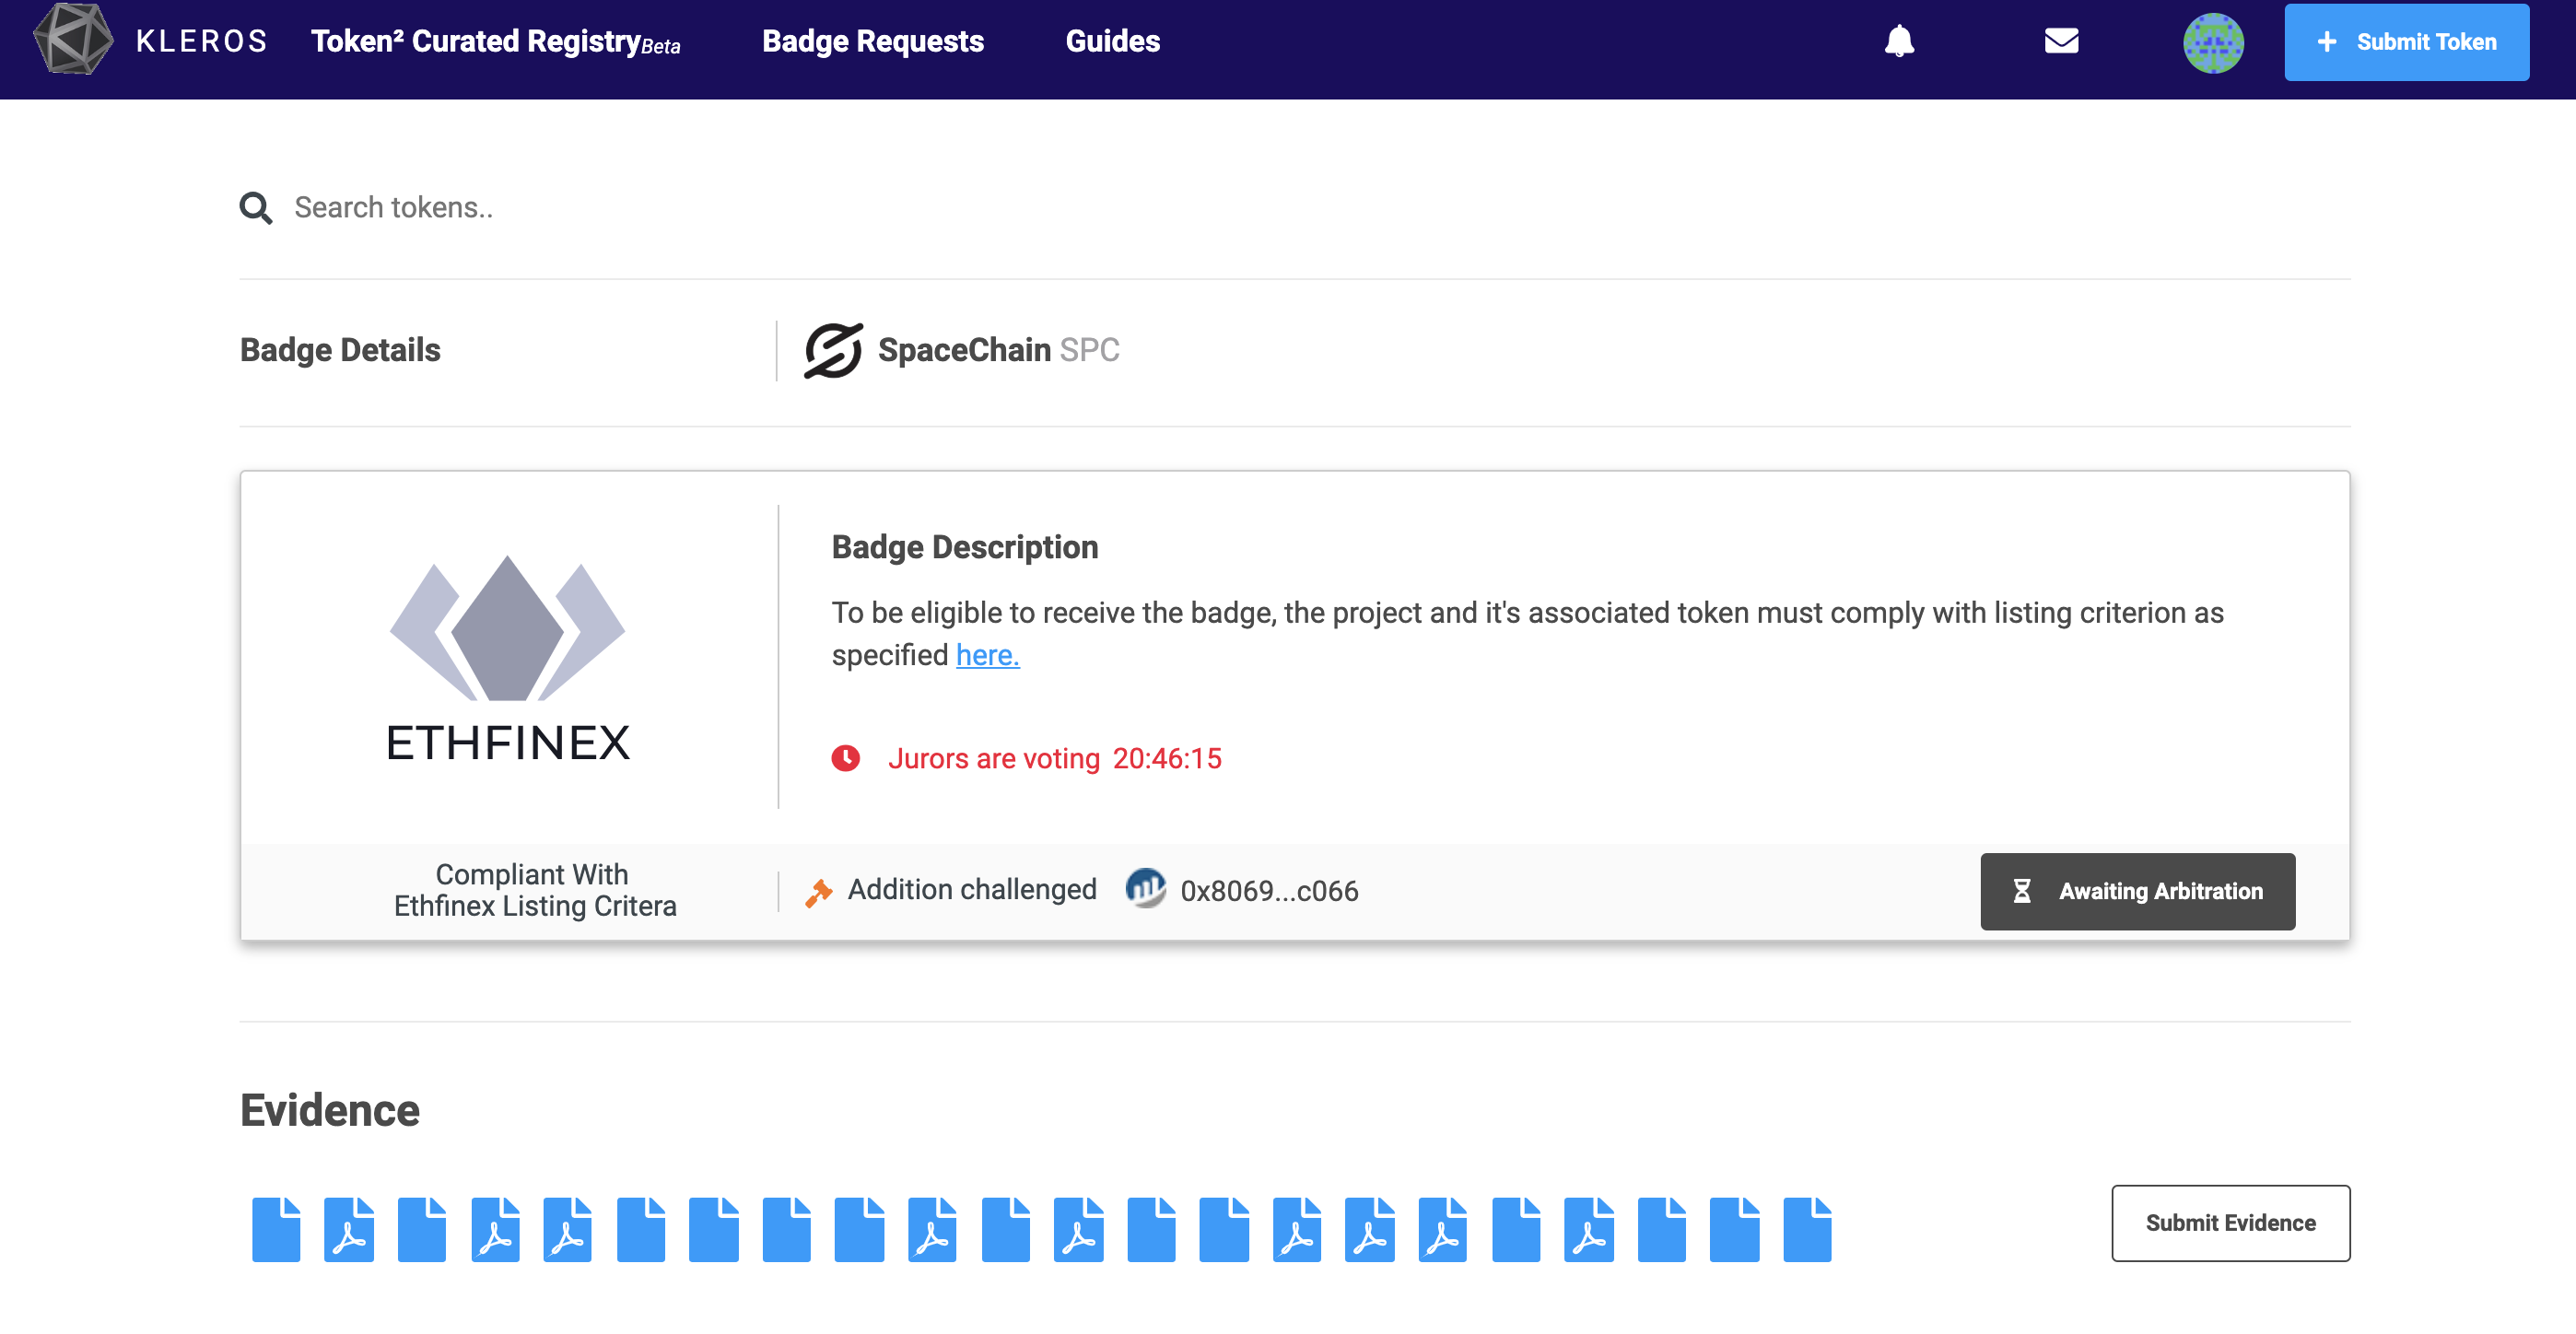Open the last evidence file icon

[x=1806, y=1228]
